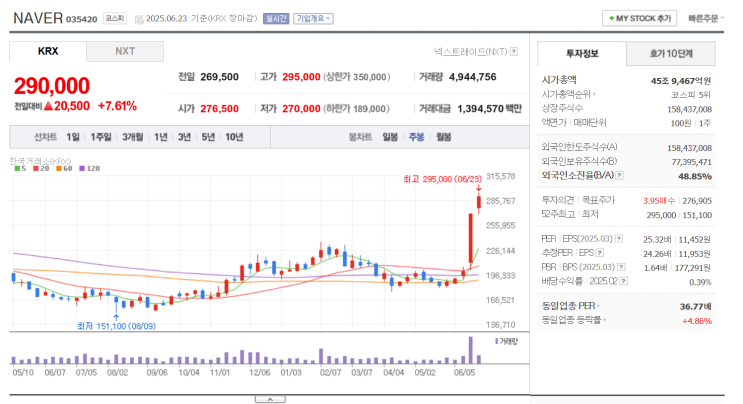Click the purple 거래량 legend marker
The width and height of the screenshot is (743, 404).
[x=497, y=341]
